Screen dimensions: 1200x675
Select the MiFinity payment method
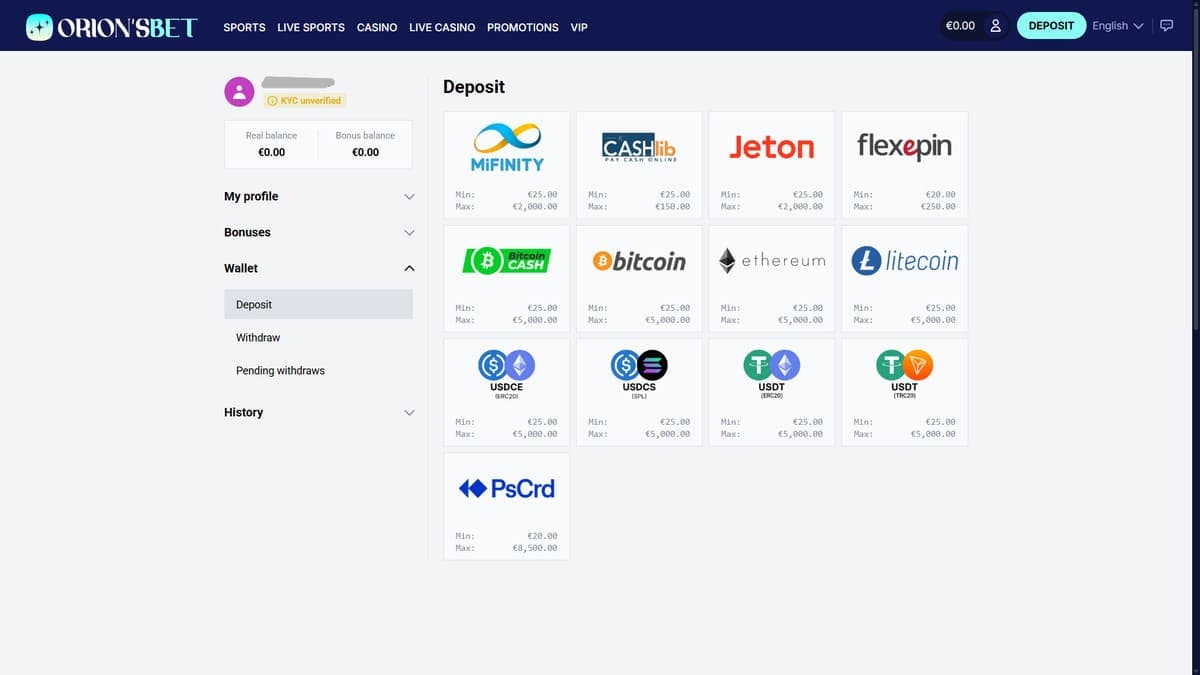(506, 165)
